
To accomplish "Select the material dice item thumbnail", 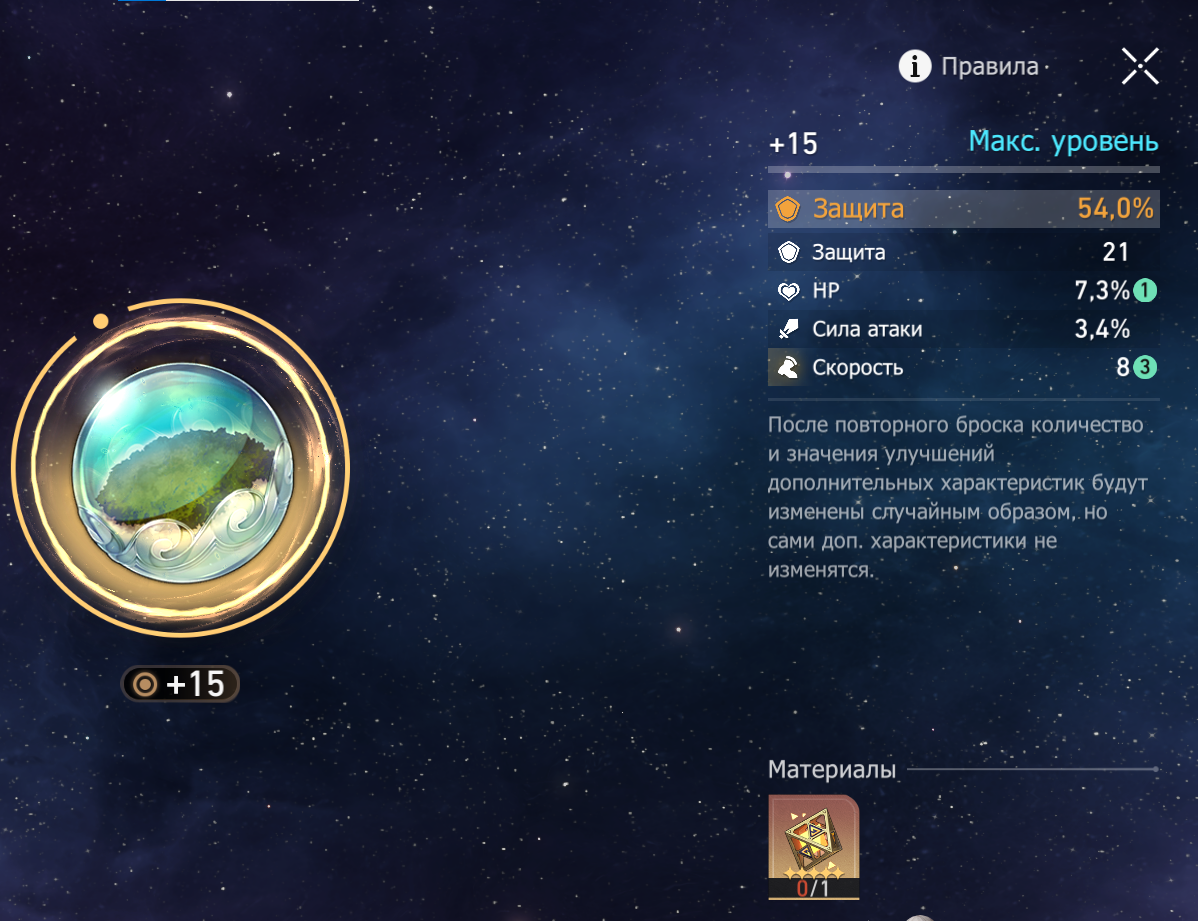I will coord(814,847).
